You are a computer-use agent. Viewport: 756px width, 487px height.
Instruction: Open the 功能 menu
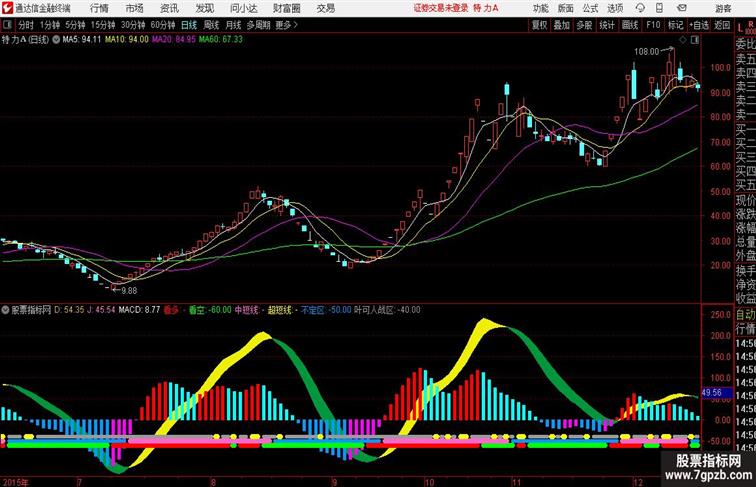(x=540, y=8)
